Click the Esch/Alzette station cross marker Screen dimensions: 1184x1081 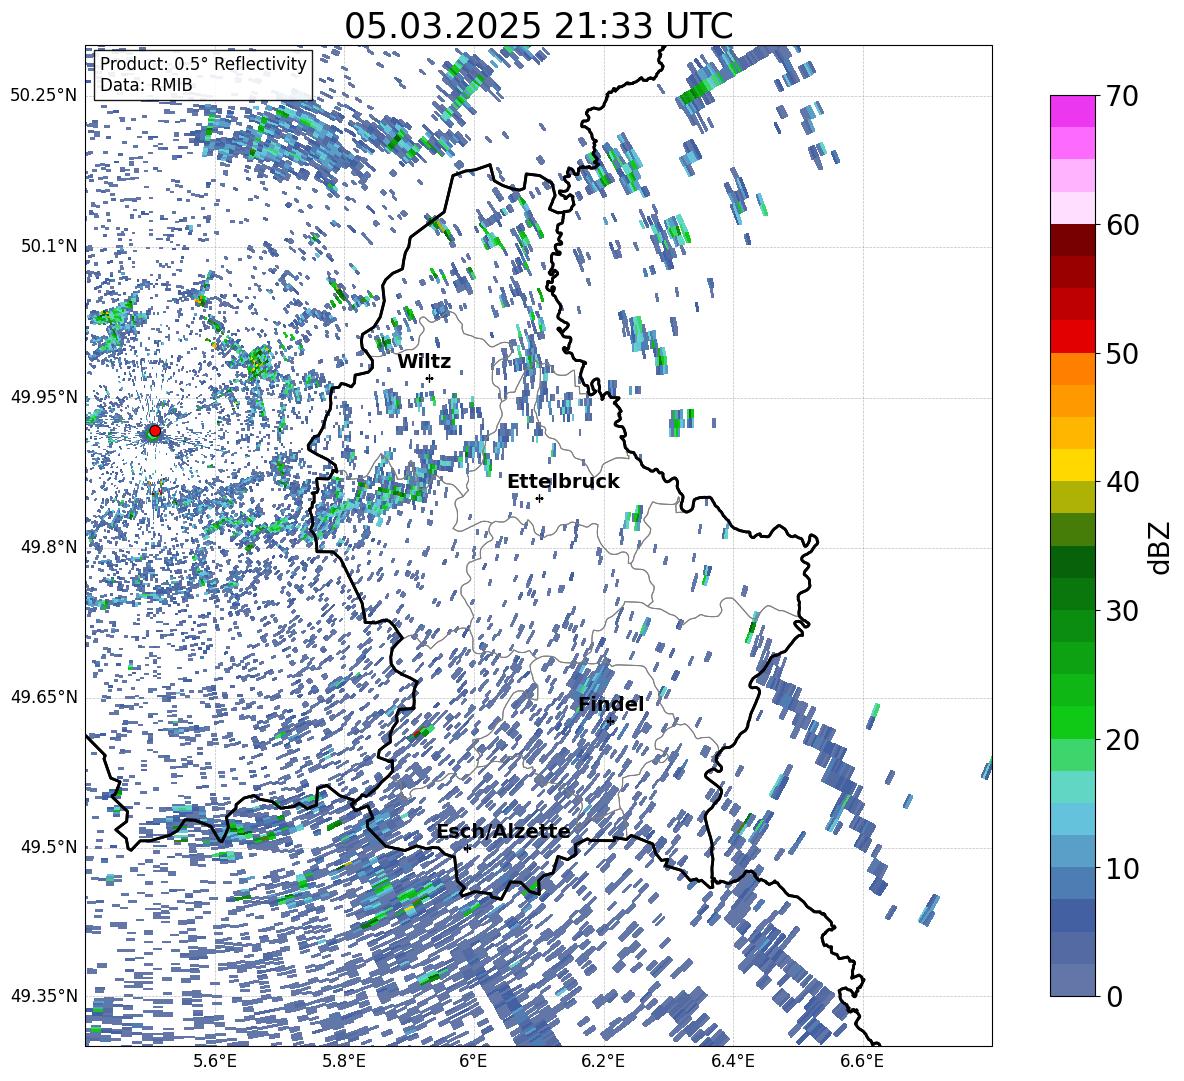[x=467, y=848]
